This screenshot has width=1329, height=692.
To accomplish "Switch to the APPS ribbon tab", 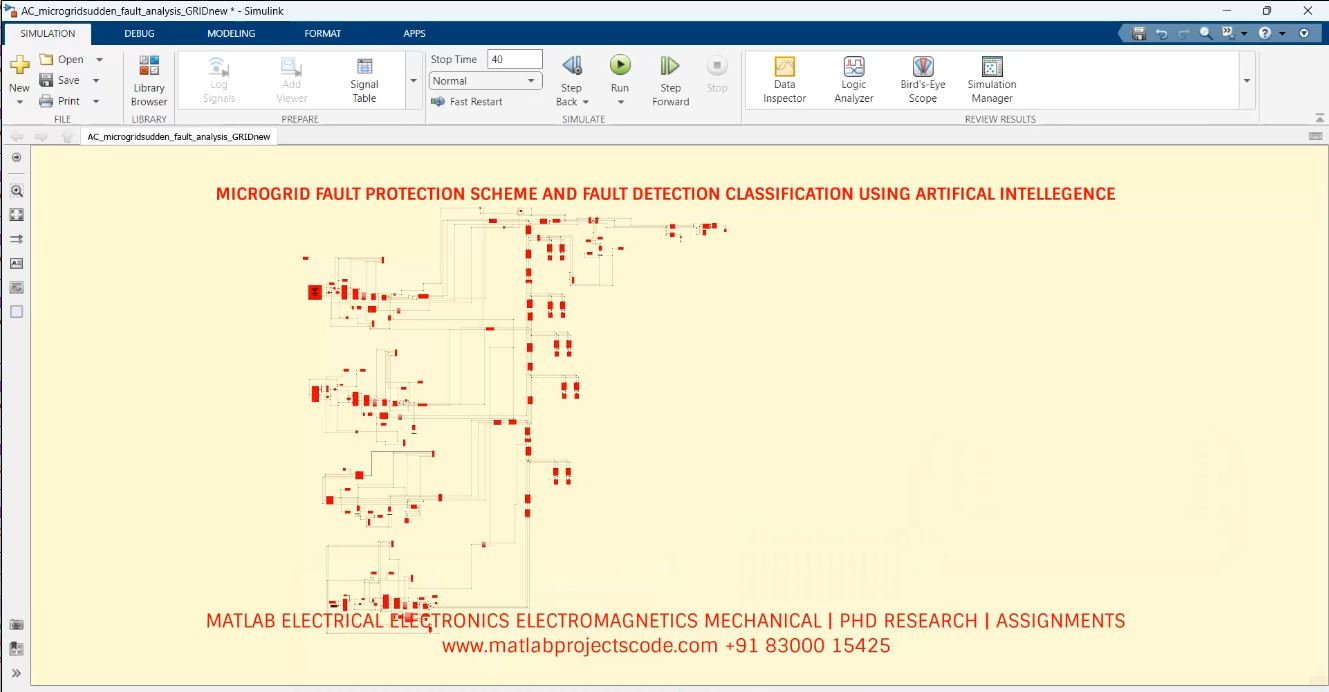I will coord(414,33).
